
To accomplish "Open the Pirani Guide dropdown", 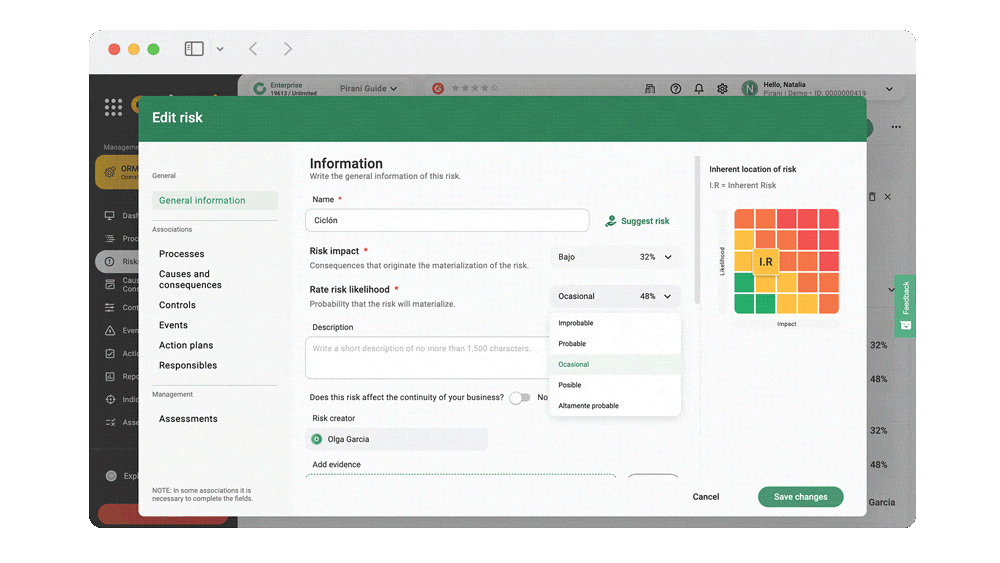I will [367, 89].
